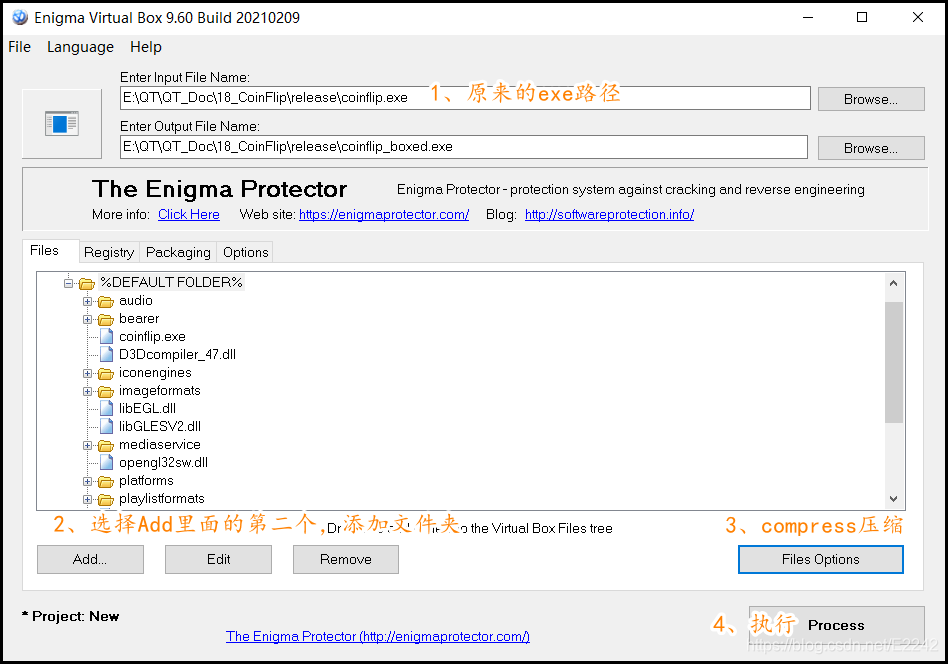This screenshot has height=664, width=948.
Task: Click the coinflip.exe file icon
Action: [x=106, y=336]
